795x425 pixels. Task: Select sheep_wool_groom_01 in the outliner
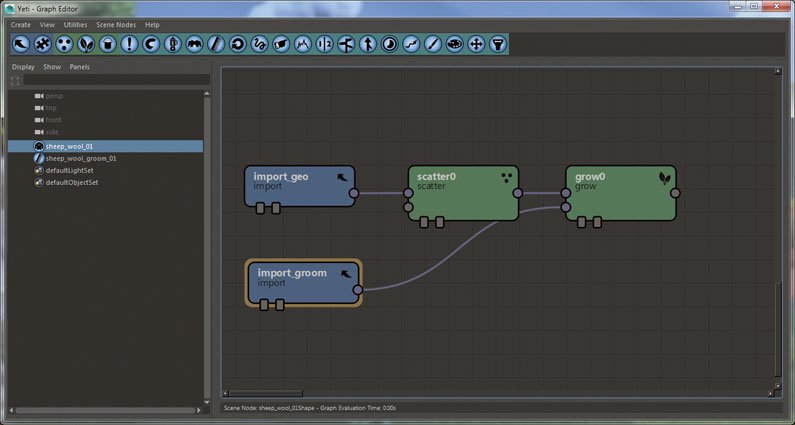pyautogui.click(x=81, y=158)
